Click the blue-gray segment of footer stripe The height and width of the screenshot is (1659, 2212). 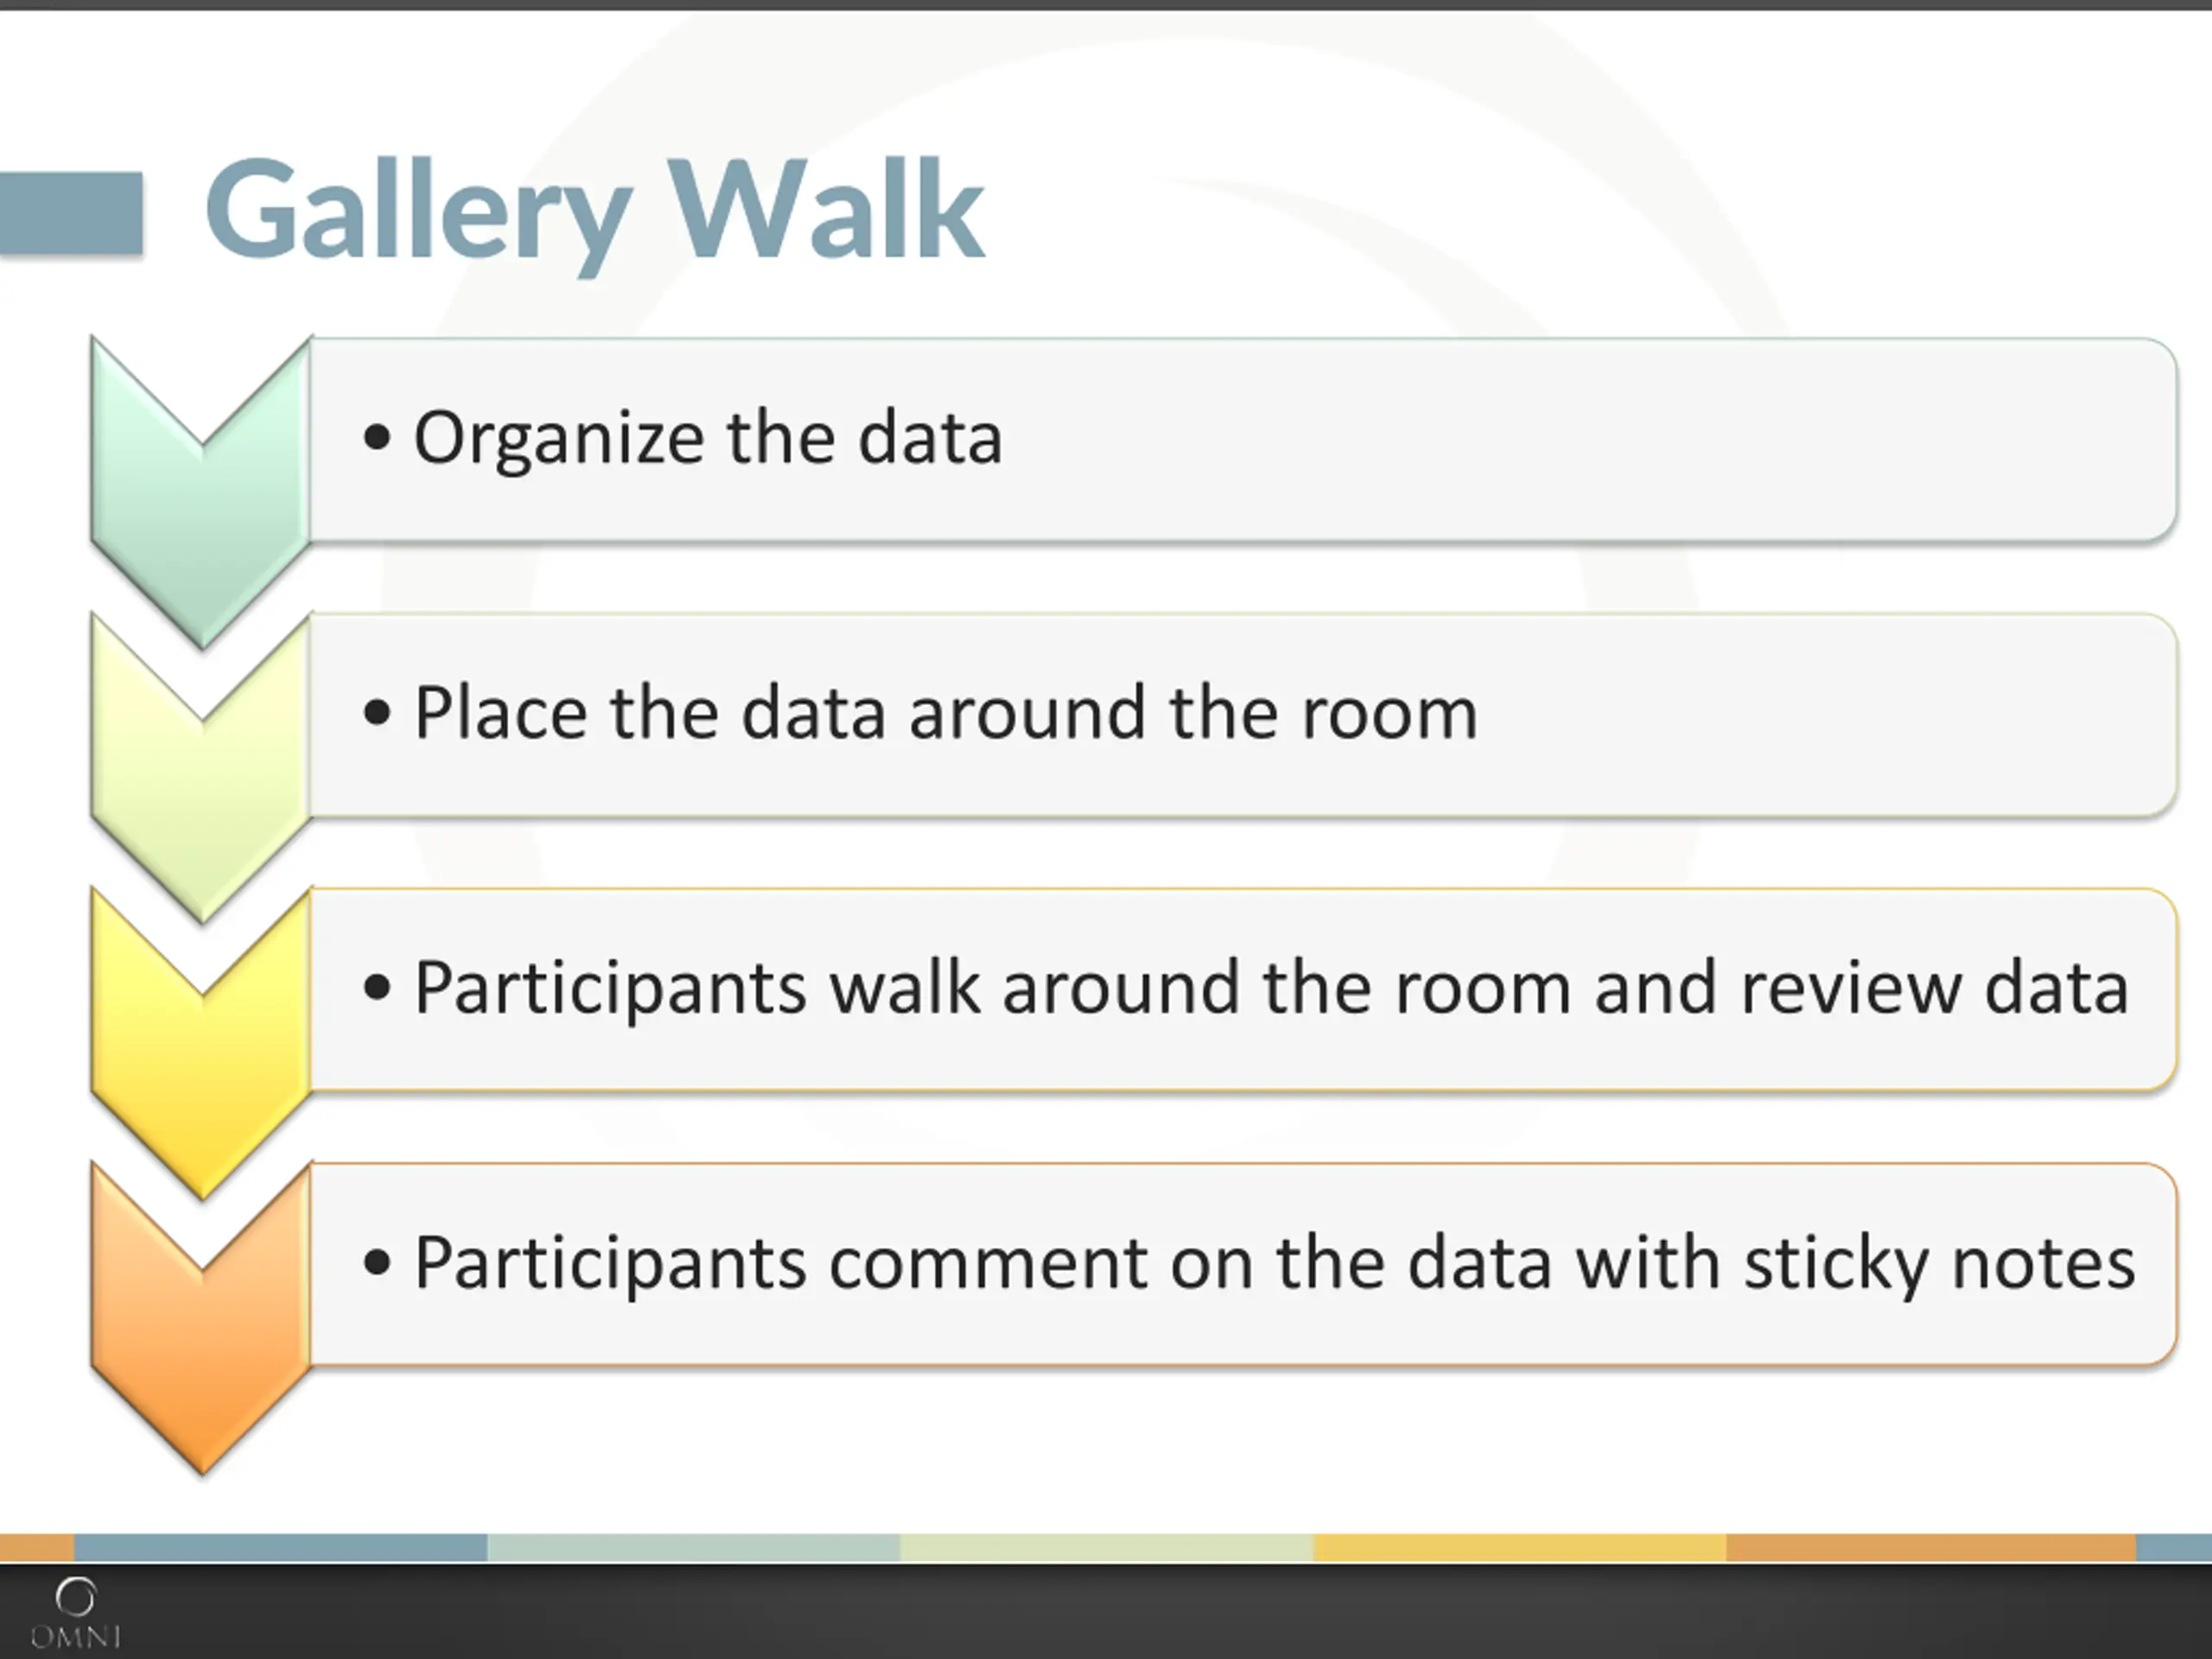[x=281, y=1547]
